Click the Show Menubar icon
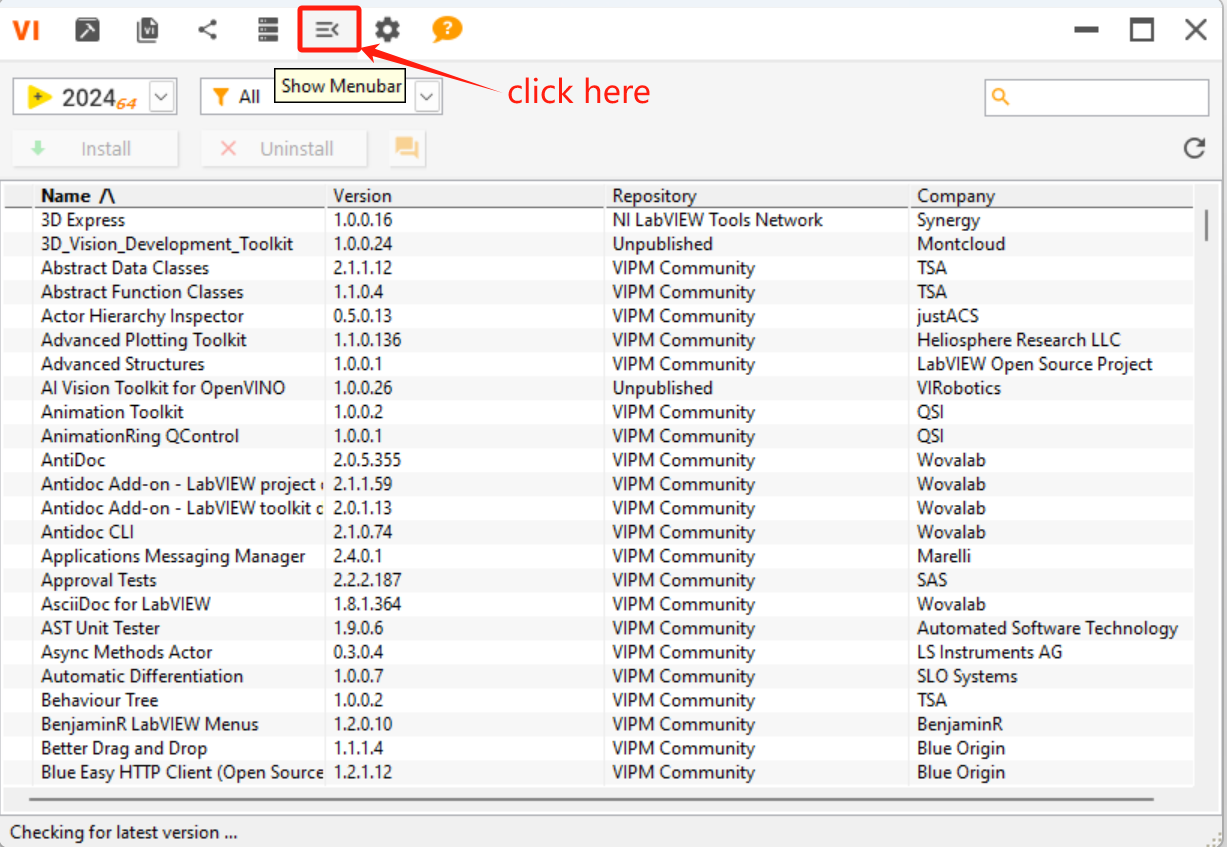The image size is (1227, 847). tap(328, 30)
